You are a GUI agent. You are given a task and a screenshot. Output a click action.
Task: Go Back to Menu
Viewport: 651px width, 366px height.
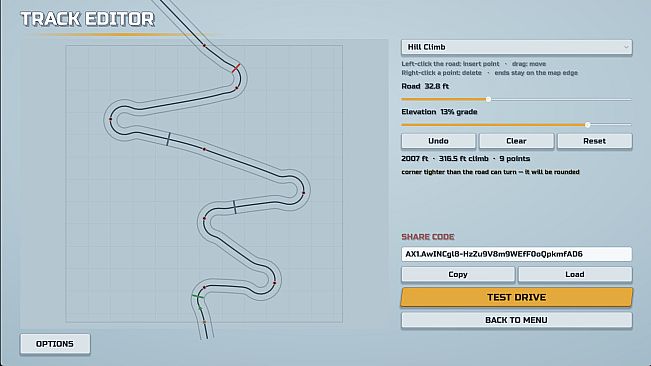516,320
